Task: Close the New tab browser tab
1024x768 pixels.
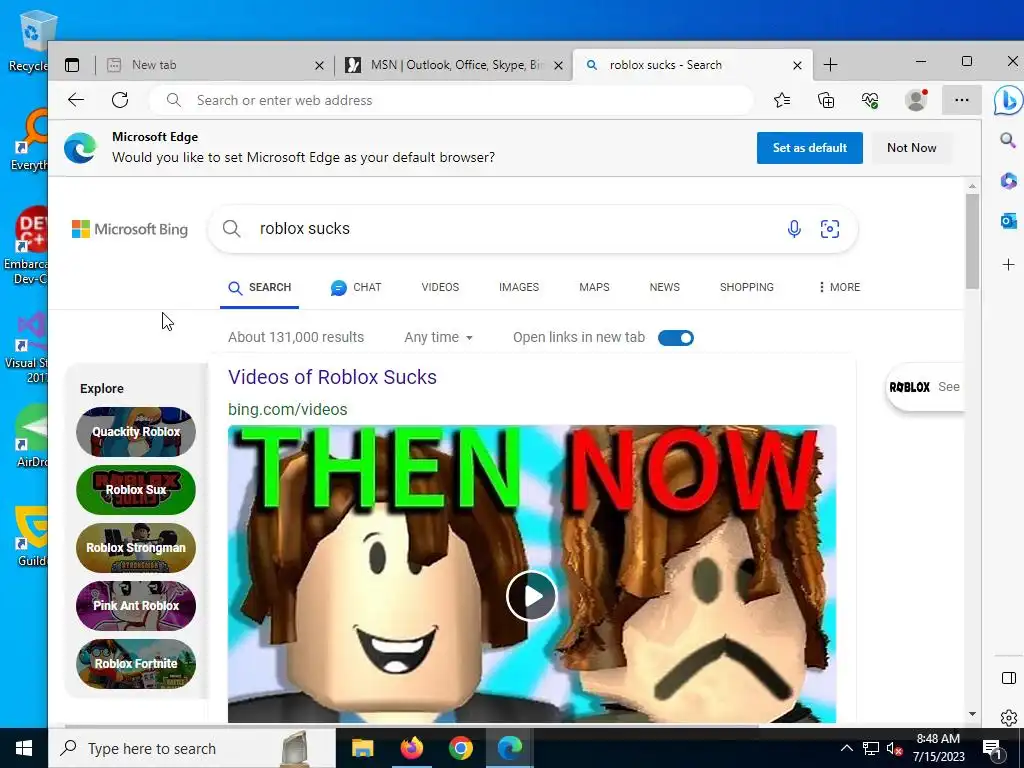Action: click(319, 65)
